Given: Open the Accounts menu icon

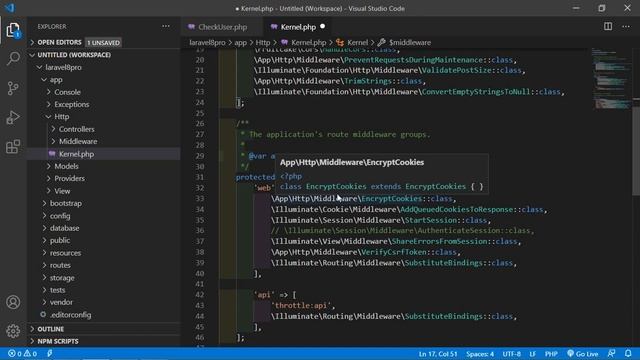Looking at the screenshot, I should click(x=13, y=302).
